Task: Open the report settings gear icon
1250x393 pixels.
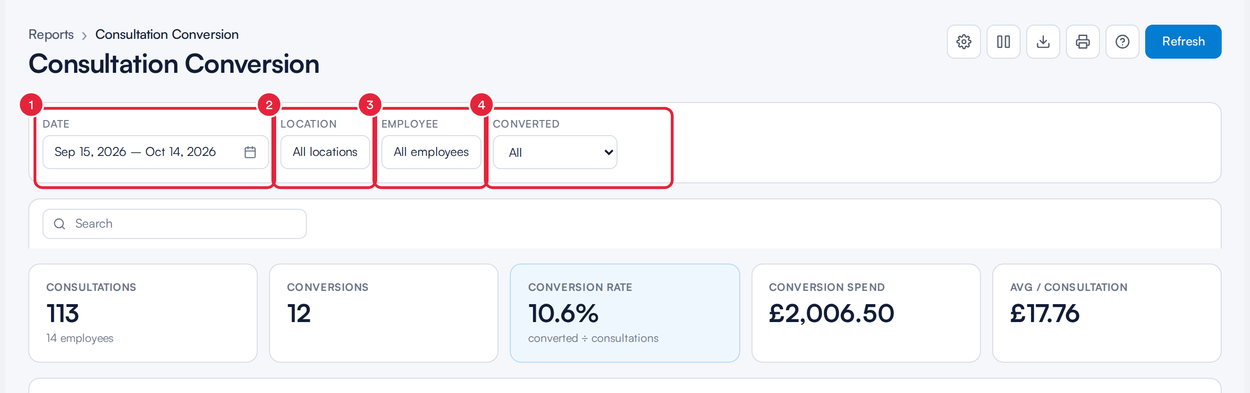Action: pyautogui.click(x=964, y=42)
